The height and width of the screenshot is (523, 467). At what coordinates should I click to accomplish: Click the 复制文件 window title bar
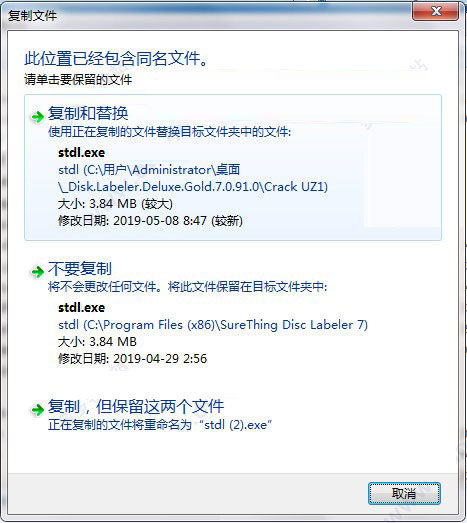pyautogui.click(x=207, y=15)
